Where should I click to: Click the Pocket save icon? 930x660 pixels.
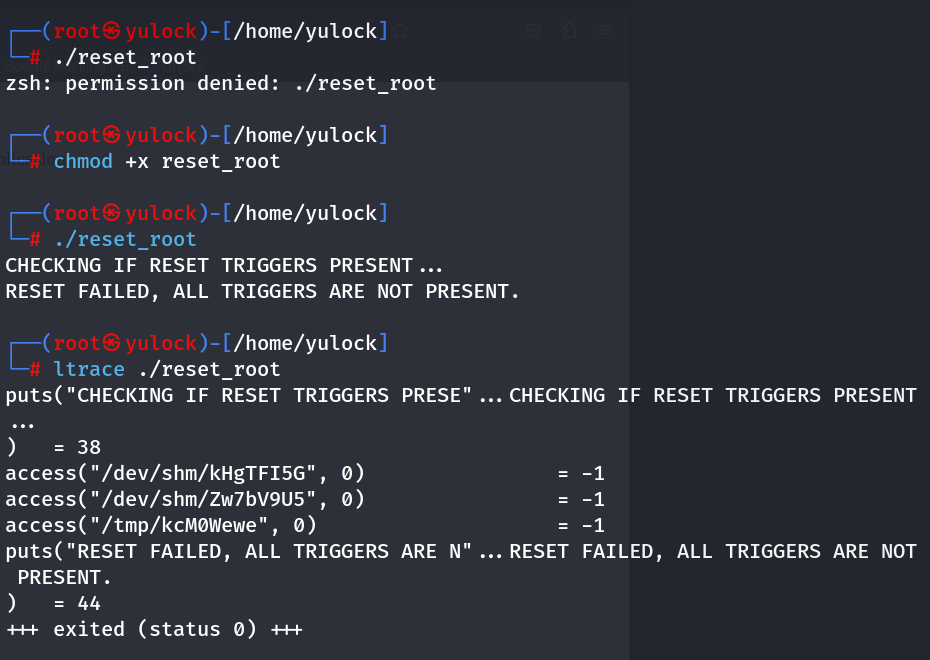click(533, 31)
